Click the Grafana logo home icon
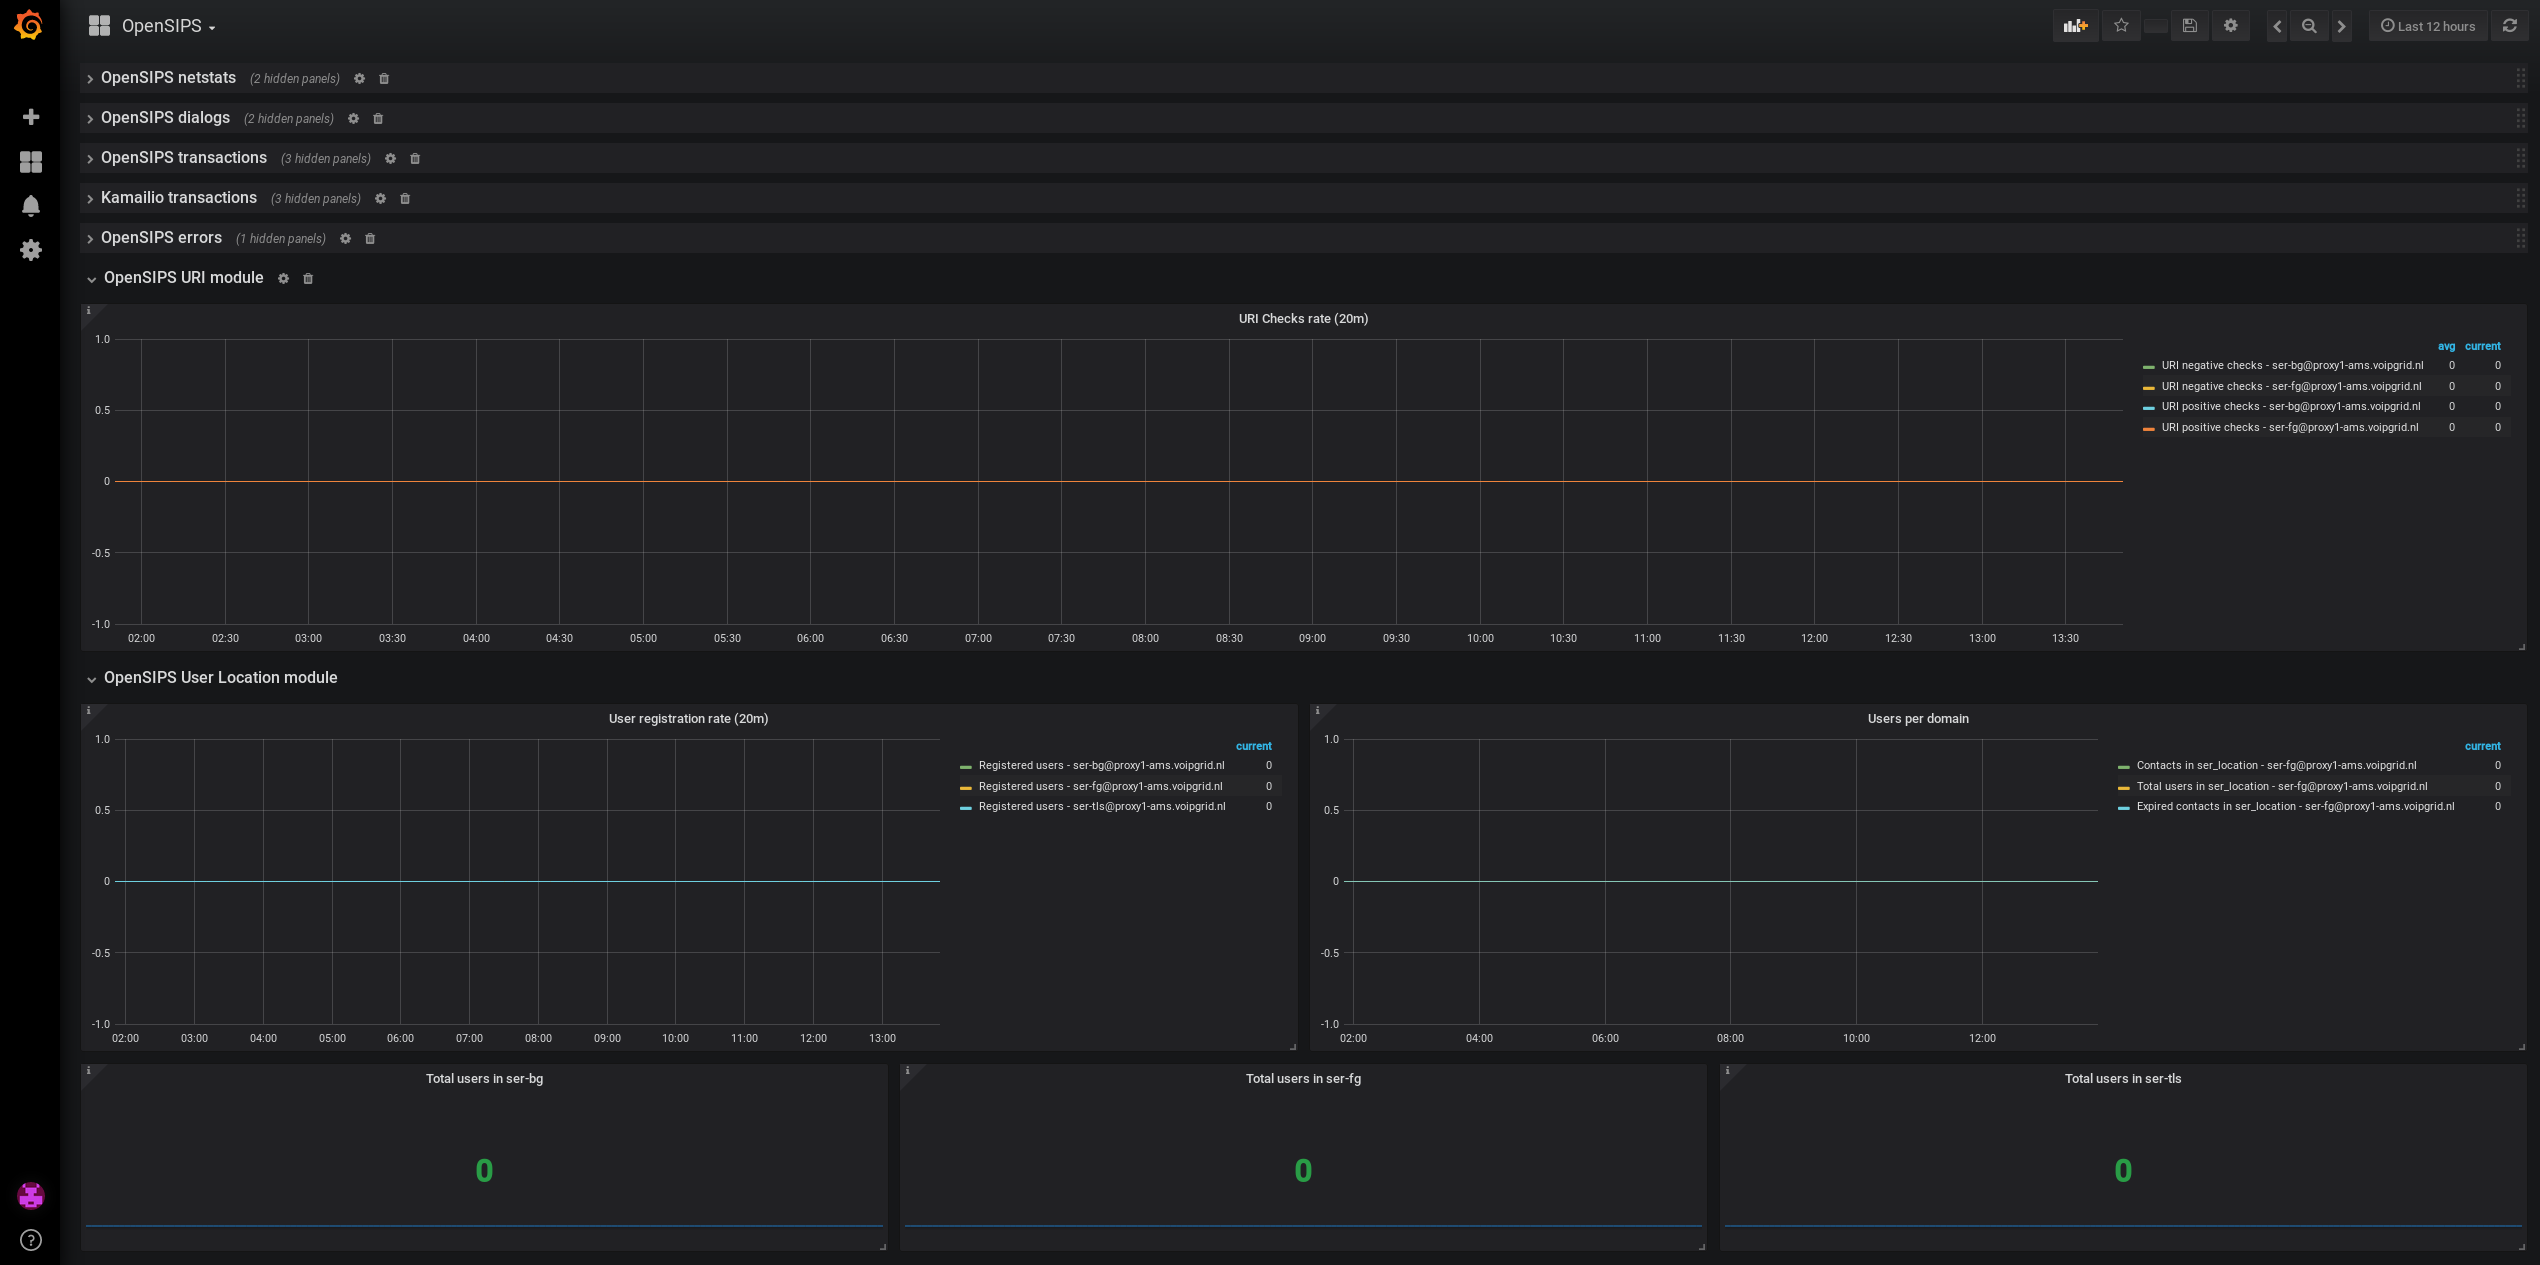The height and width of the screenshot is (1265, 2540). coord(29,25)
